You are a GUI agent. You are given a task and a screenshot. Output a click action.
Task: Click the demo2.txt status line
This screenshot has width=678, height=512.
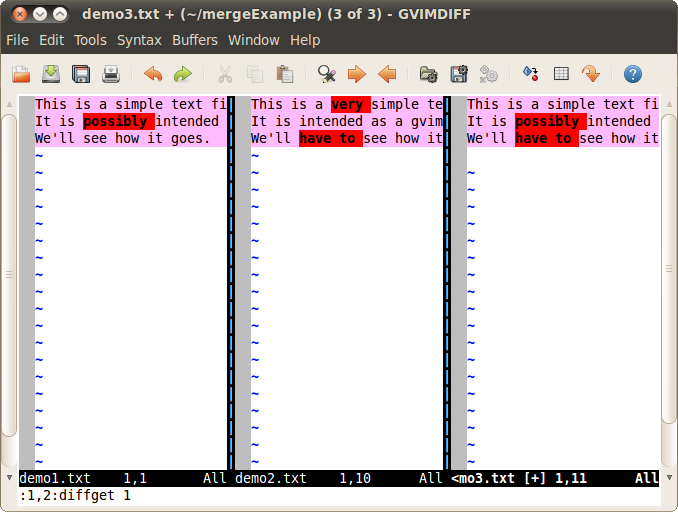339,478
